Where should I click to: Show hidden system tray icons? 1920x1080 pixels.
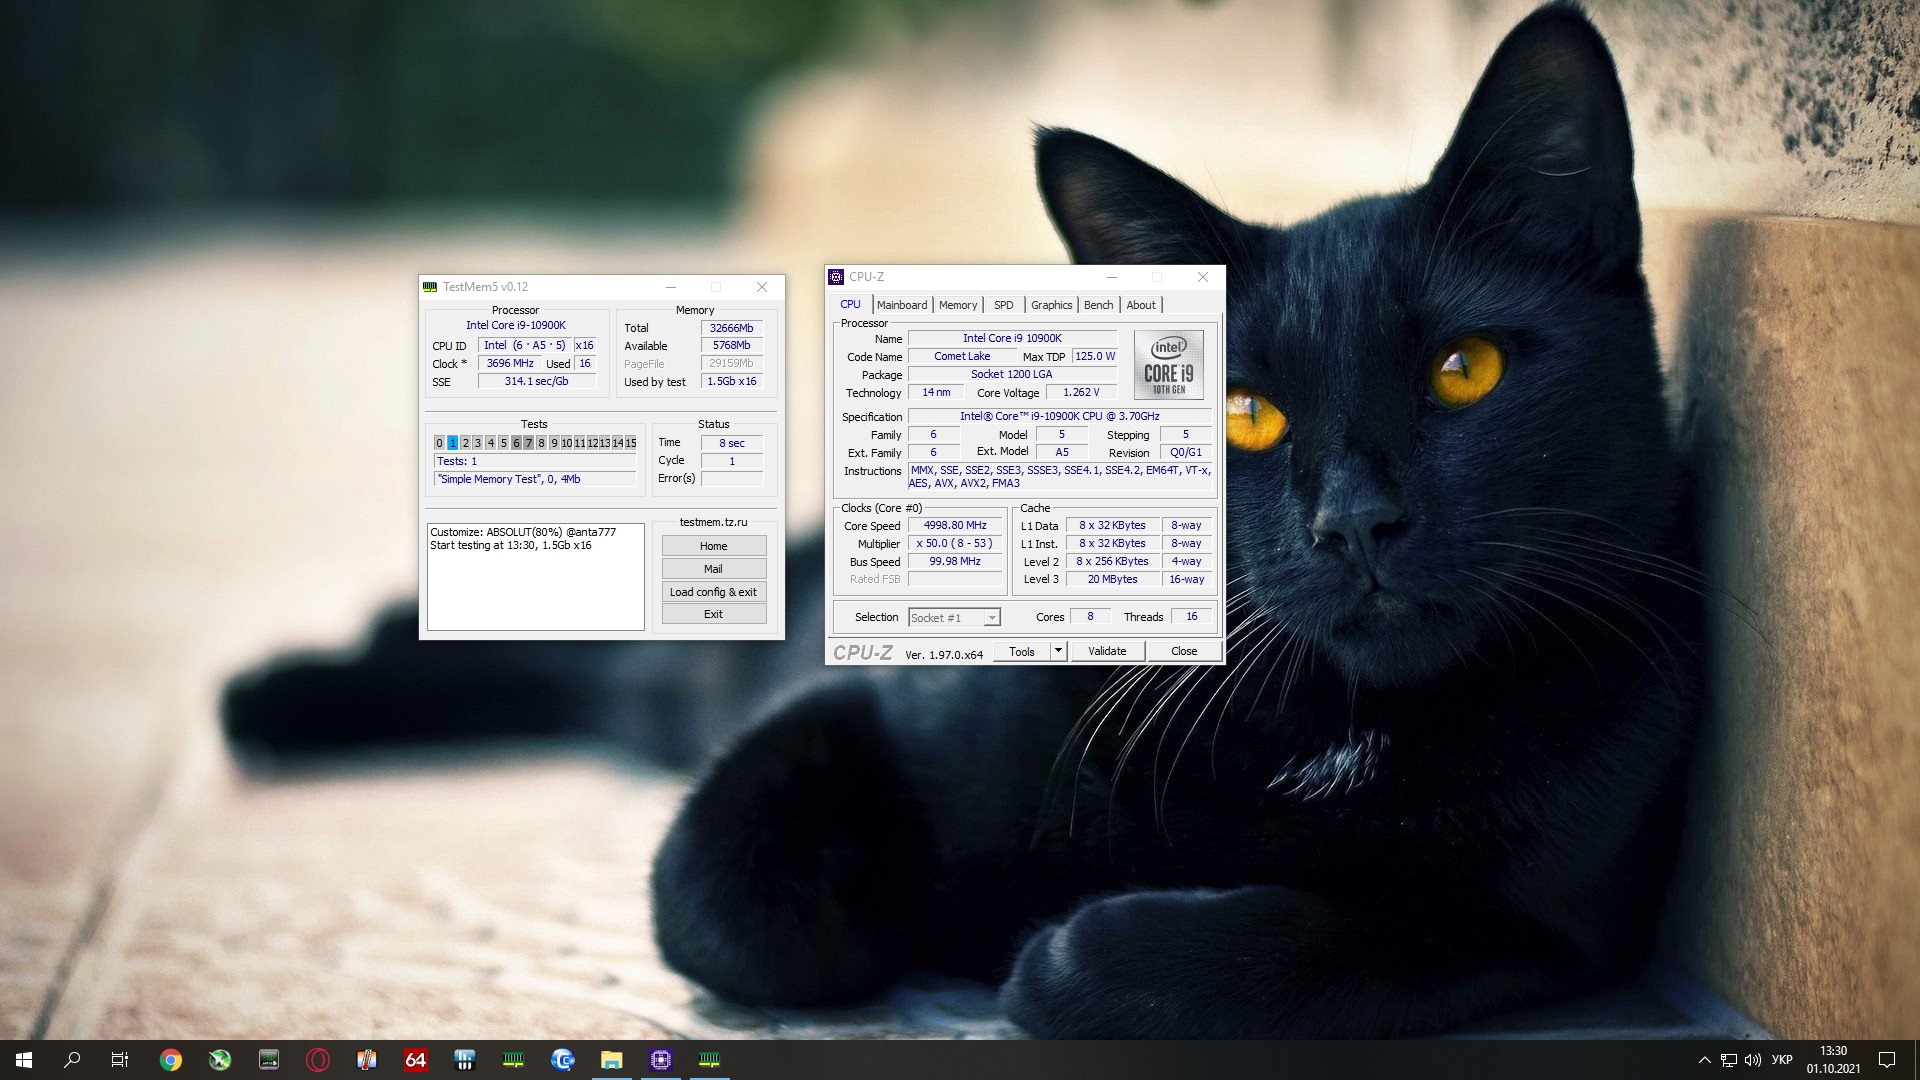pos(1704,1060)
